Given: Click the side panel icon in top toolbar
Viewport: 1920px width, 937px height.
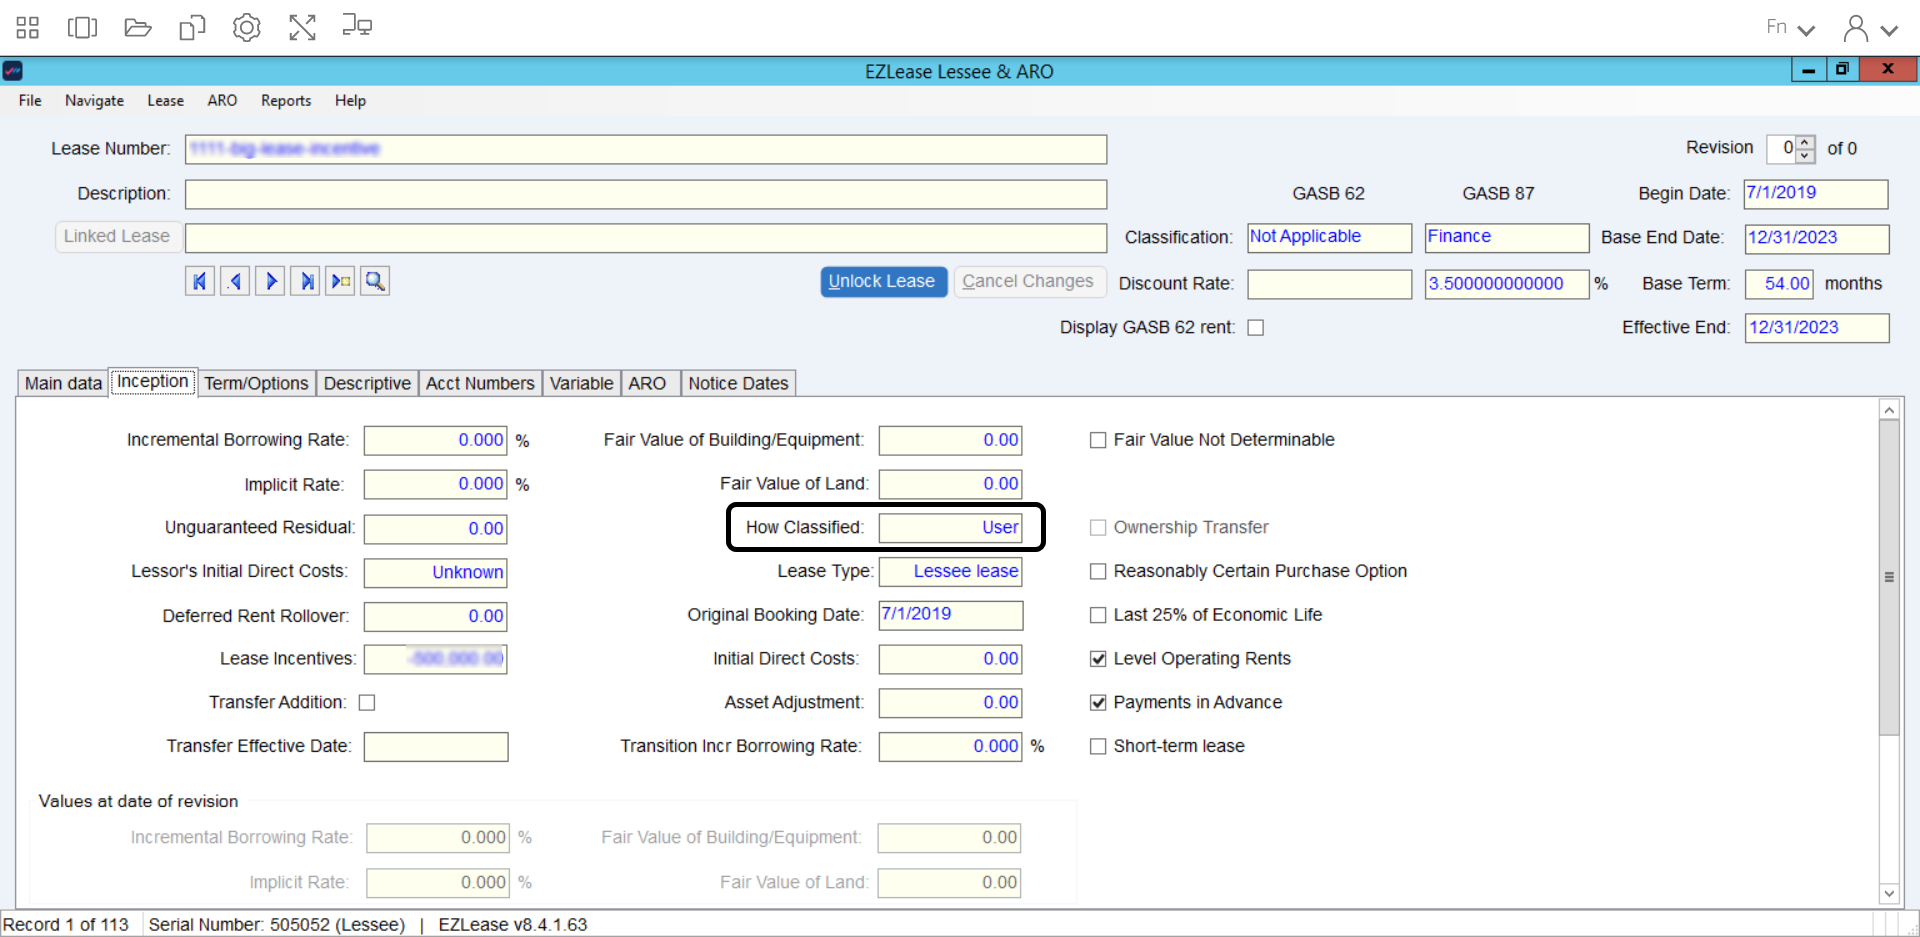Looking at the screenshot, I should click(82, 27).
